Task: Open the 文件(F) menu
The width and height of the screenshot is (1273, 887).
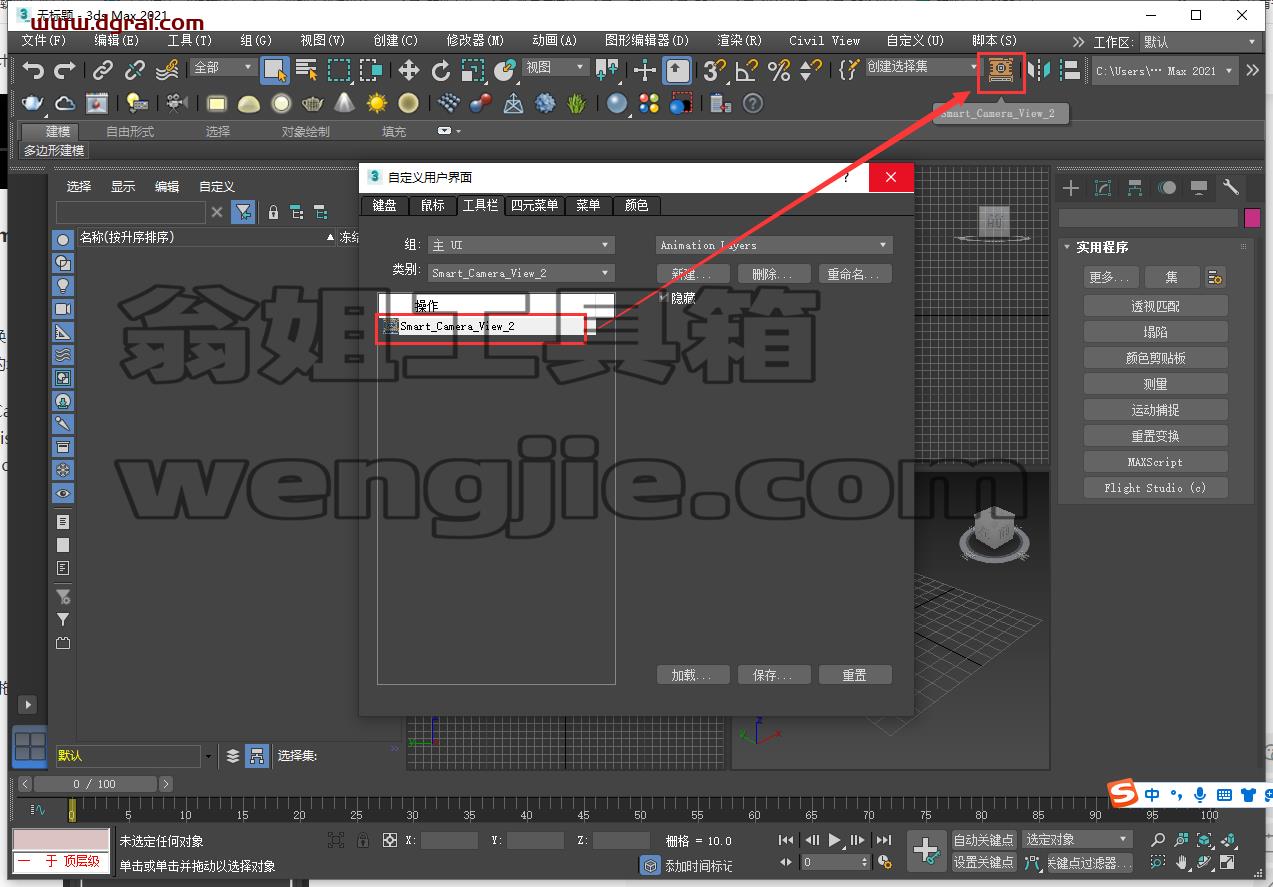Action: click(x=44, y=41)
